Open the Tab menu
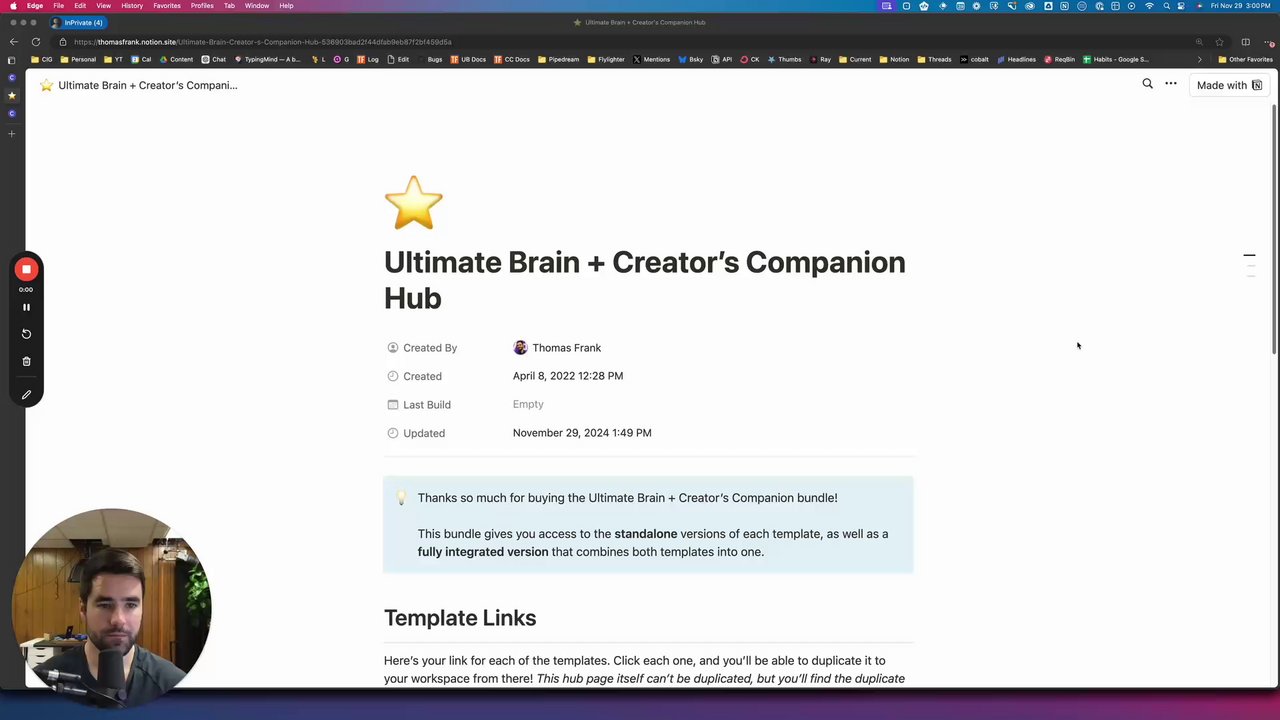 pyautogui.click(x=229, y=6)
